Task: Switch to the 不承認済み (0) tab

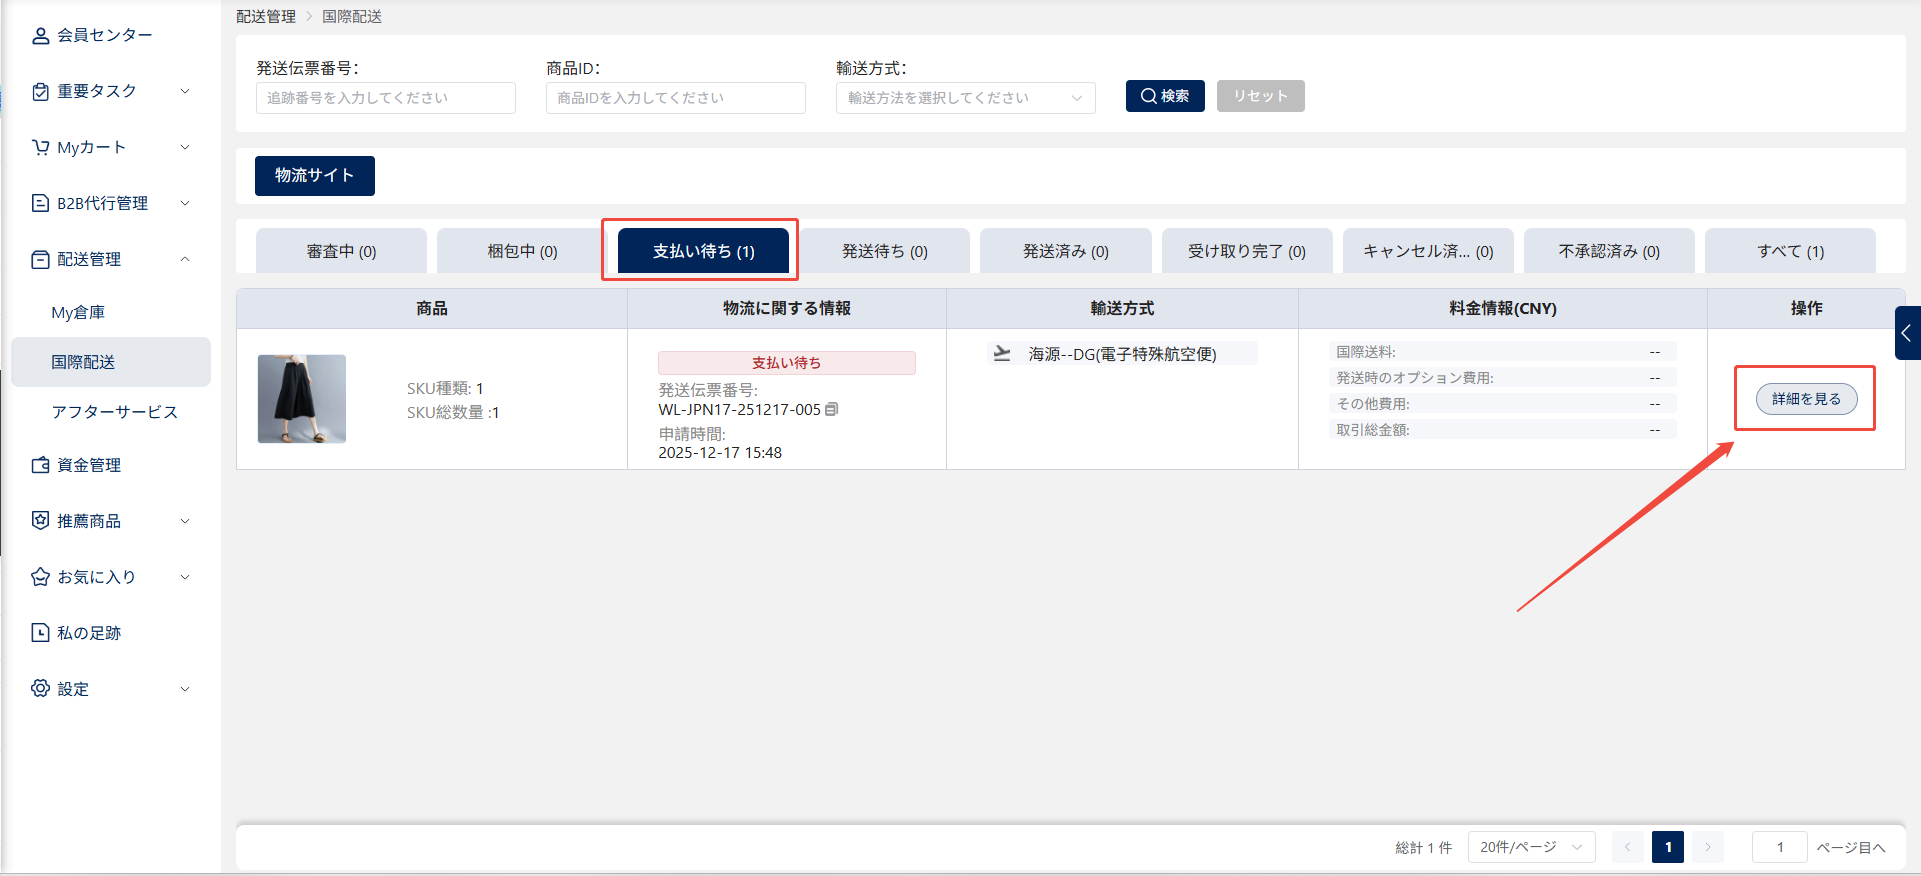Action: [1609, 251]
